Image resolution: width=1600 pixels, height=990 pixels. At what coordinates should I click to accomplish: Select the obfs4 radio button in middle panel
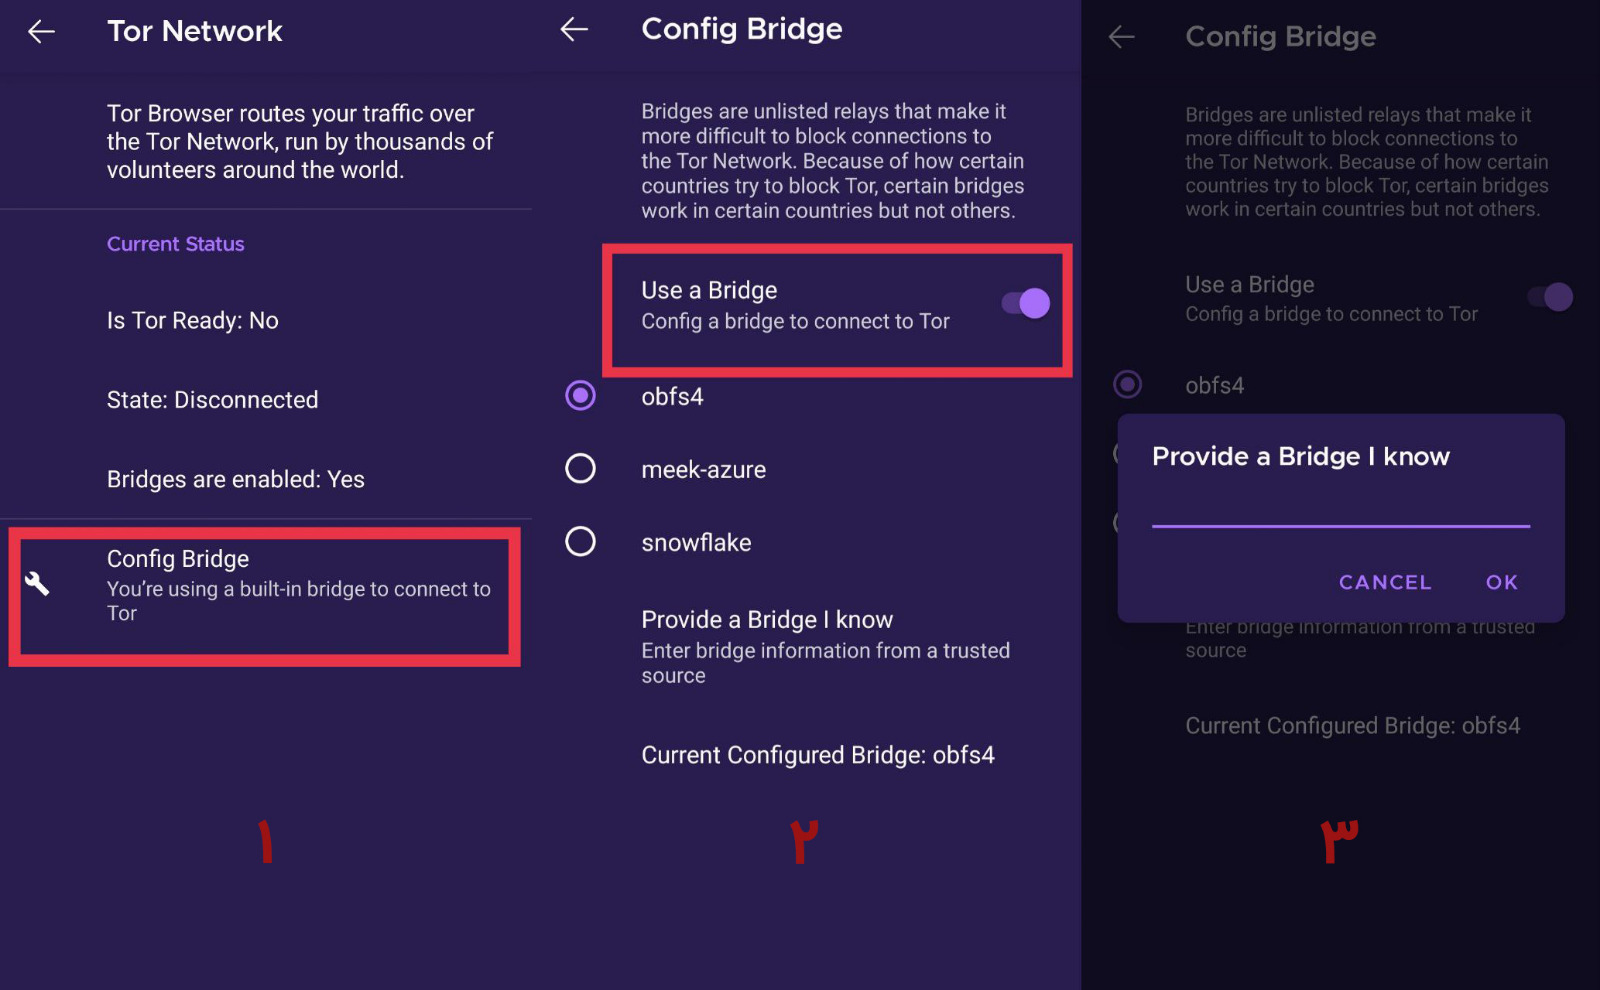point(580,396)
